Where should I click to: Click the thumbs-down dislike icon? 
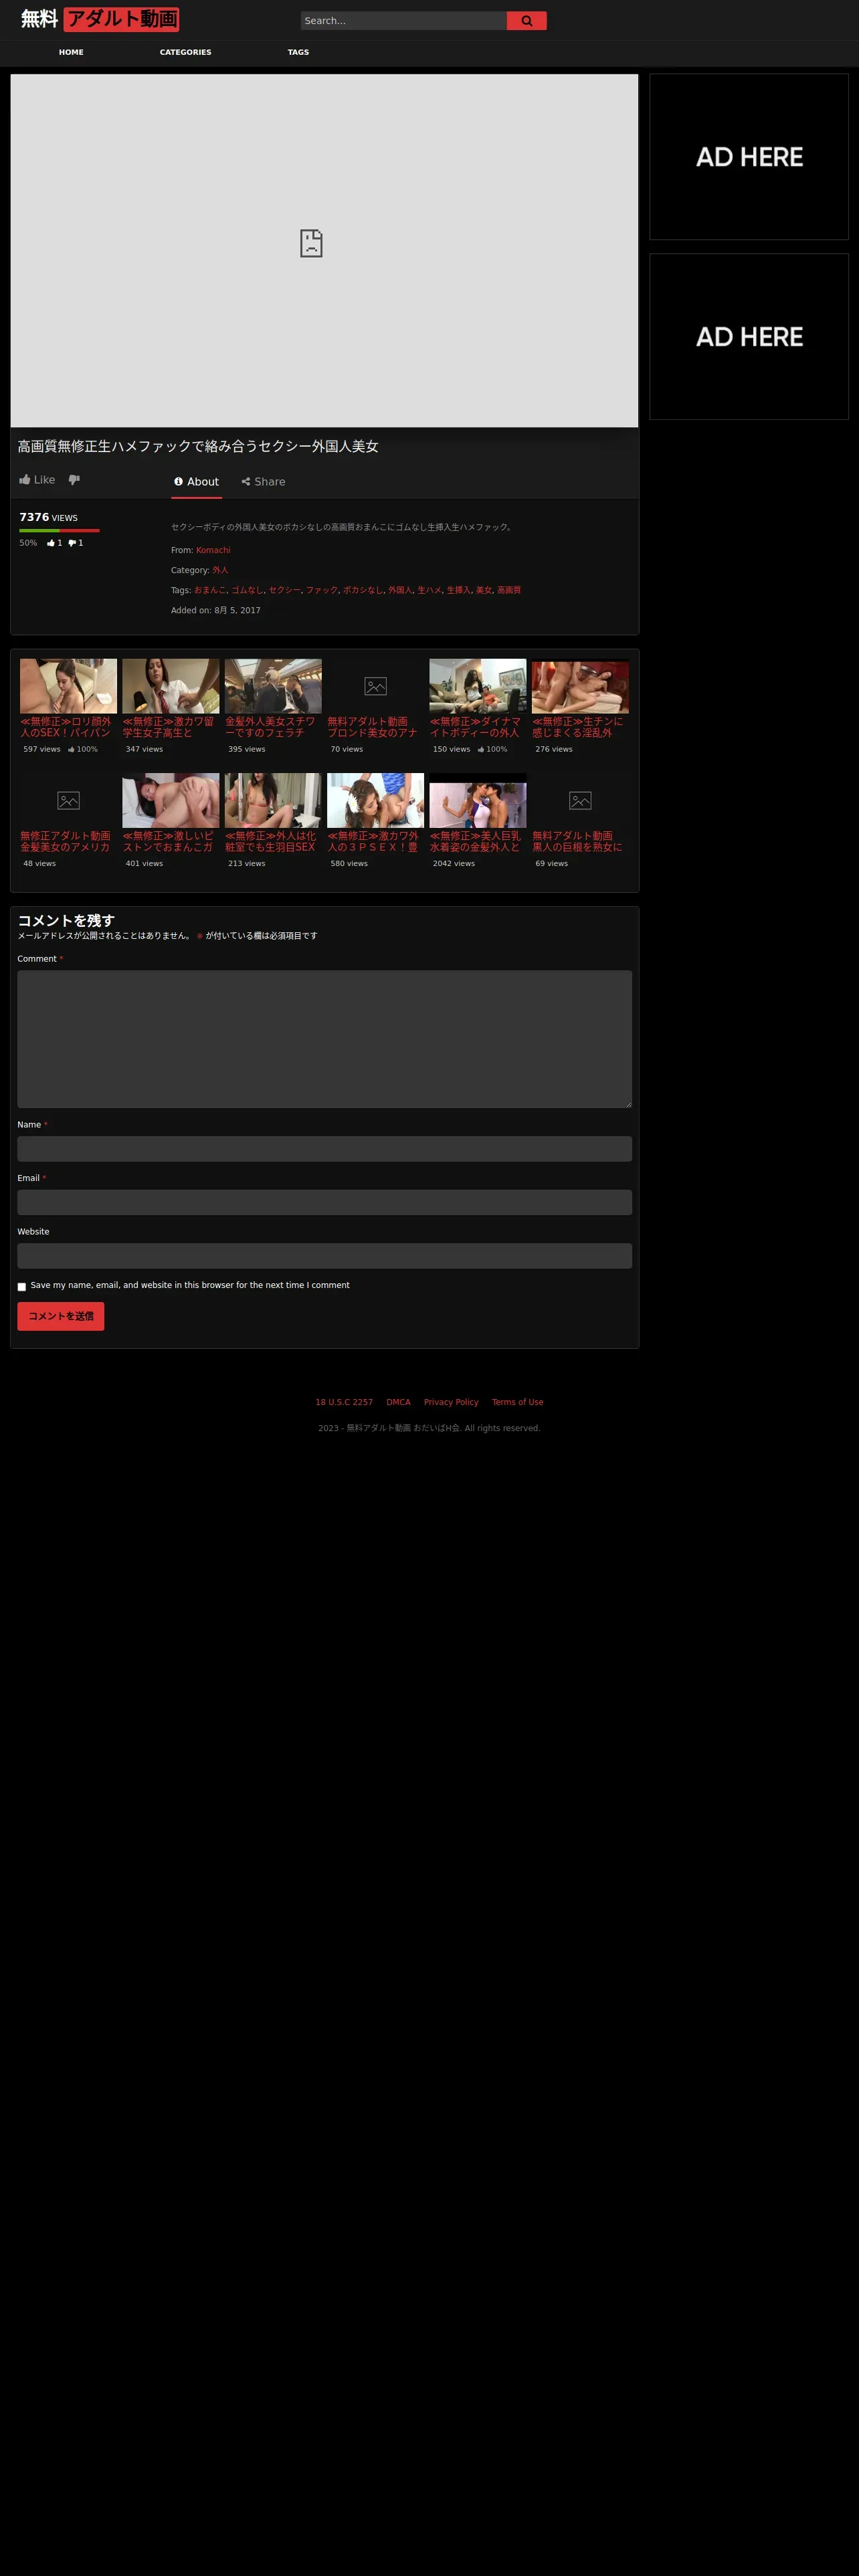pyautogui.click(x=74, y=480)
